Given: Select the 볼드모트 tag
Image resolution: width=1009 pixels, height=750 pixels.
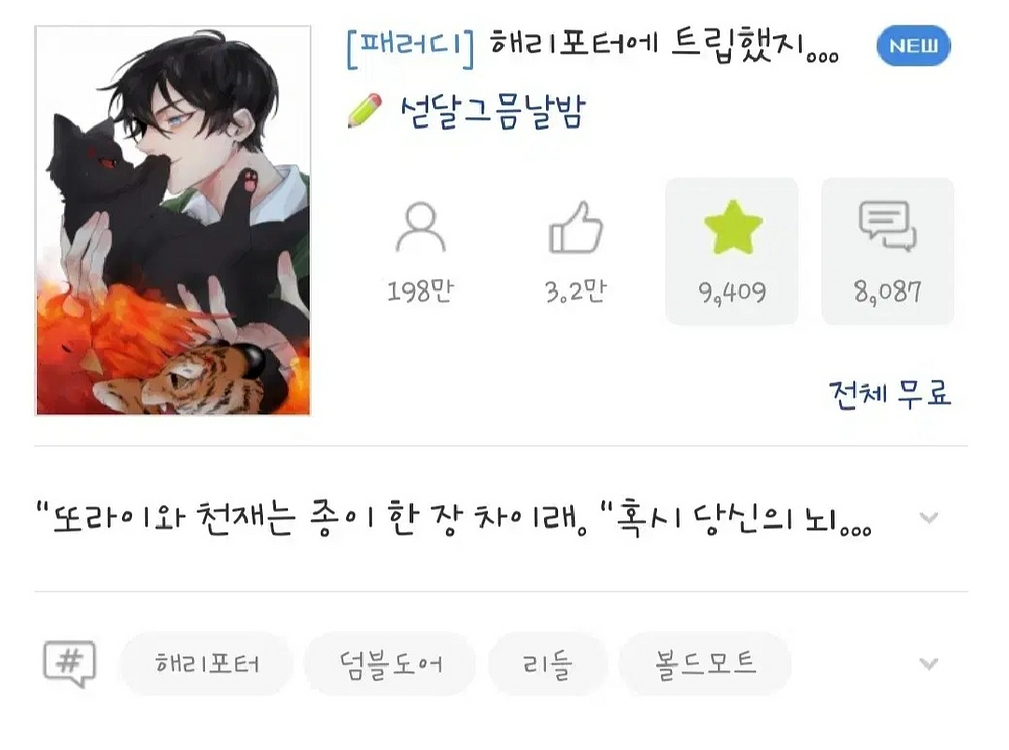Looking at the screenshot, I should (705, 663).
